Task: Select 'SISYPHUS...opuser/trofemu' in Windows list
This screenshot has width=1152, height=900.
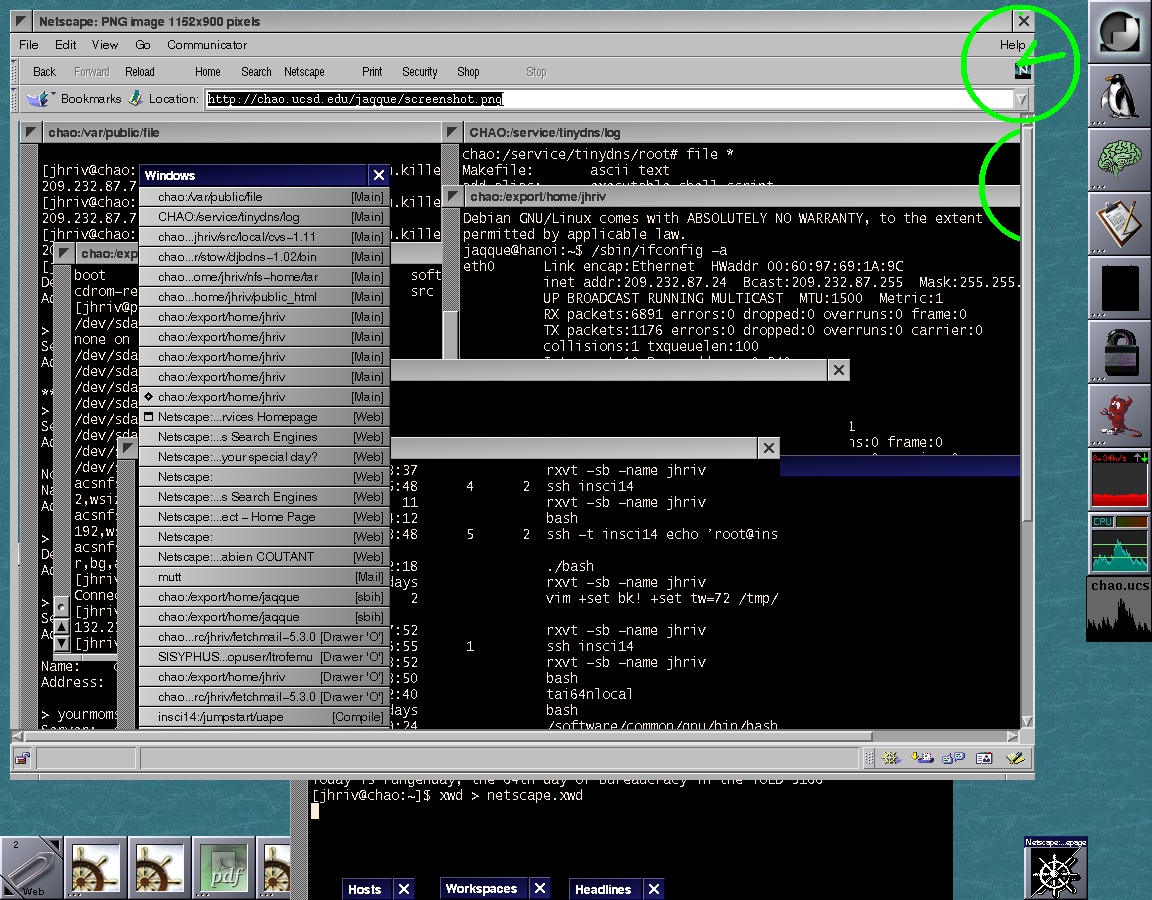Action: (x=264, y=656)
